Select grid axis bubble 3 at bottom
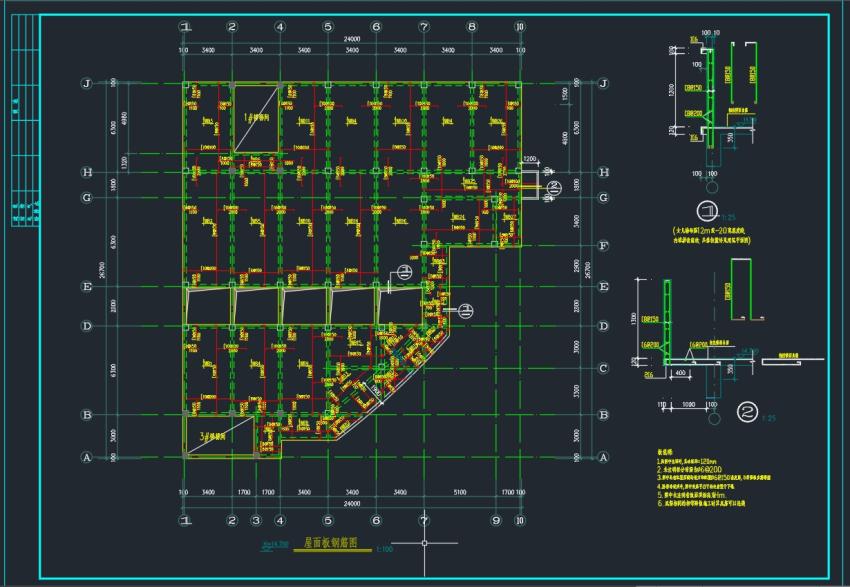 point(256,520)
